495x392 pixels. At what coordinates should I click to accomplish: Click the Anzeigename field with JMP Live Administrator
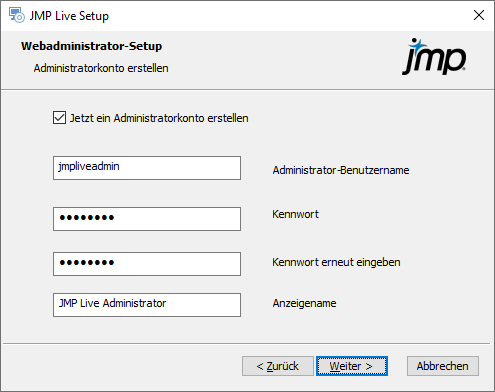tap(147, 305)
